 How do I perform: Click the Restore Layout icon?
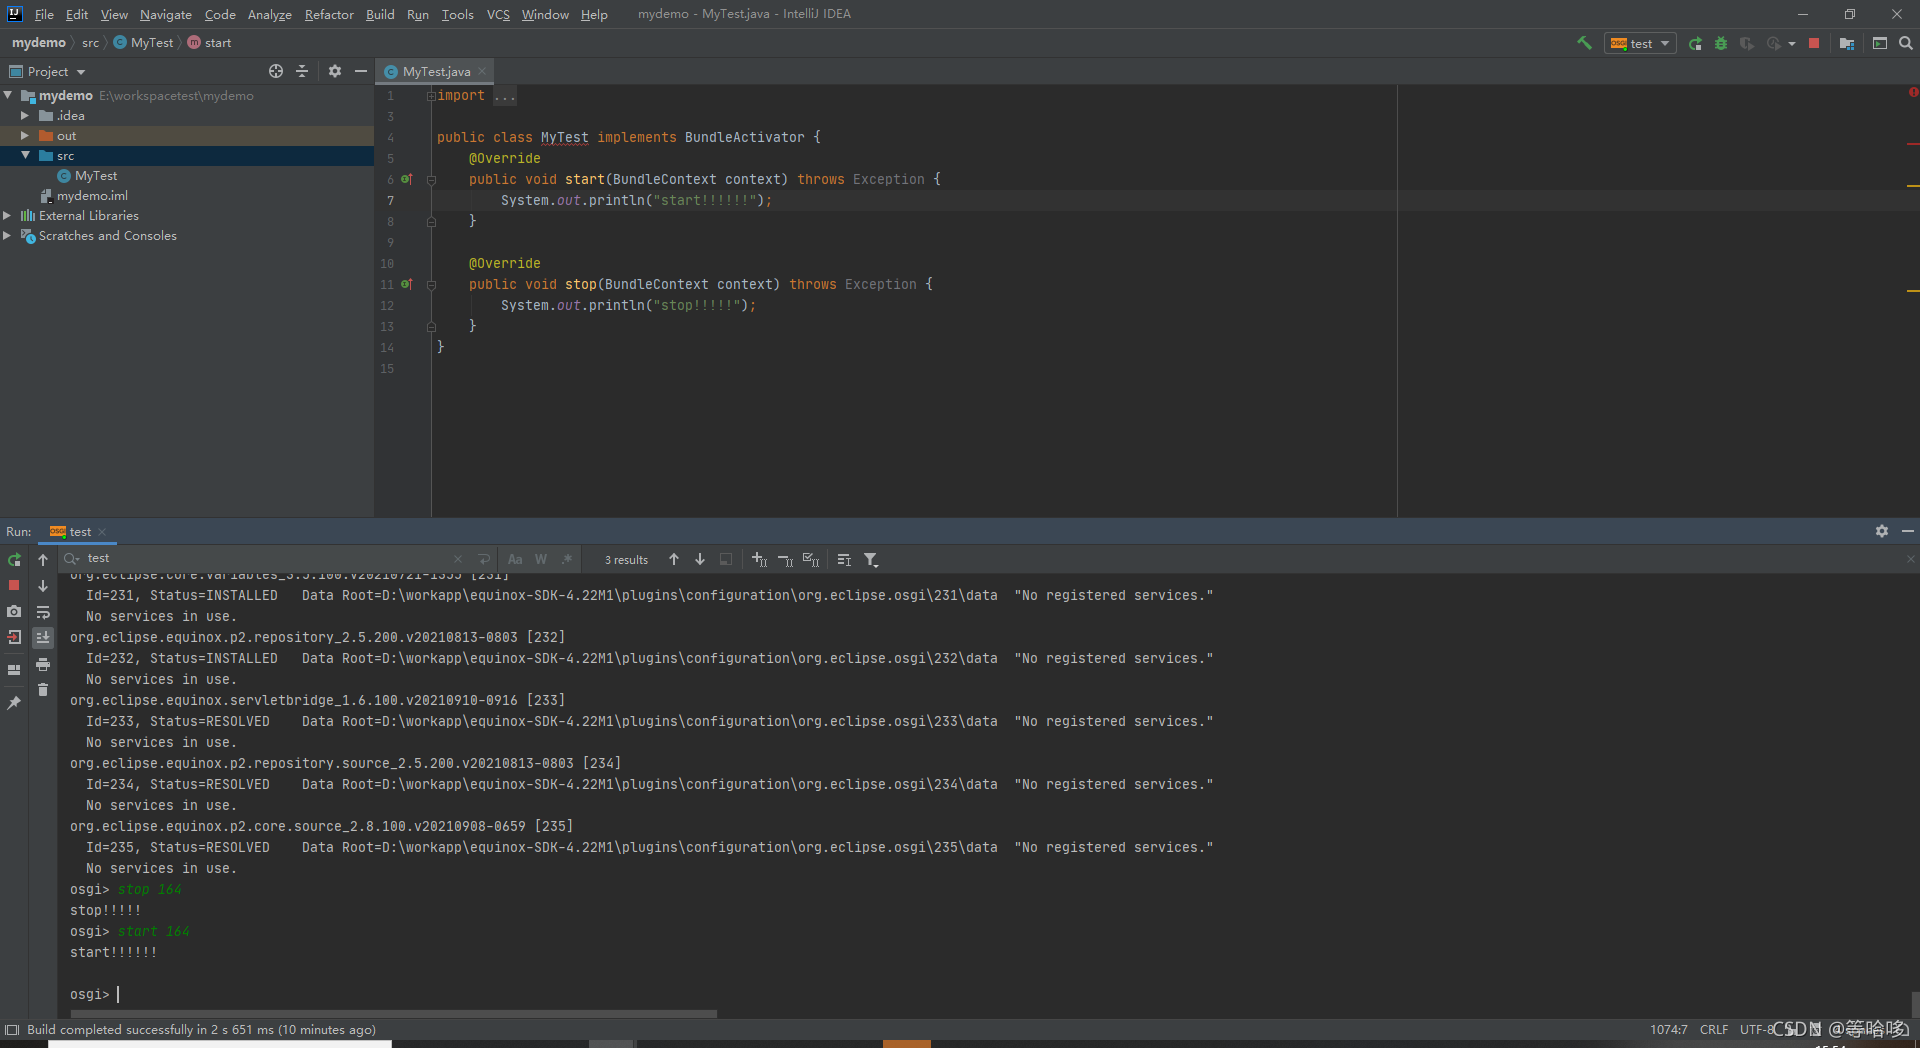coord(14,670)
